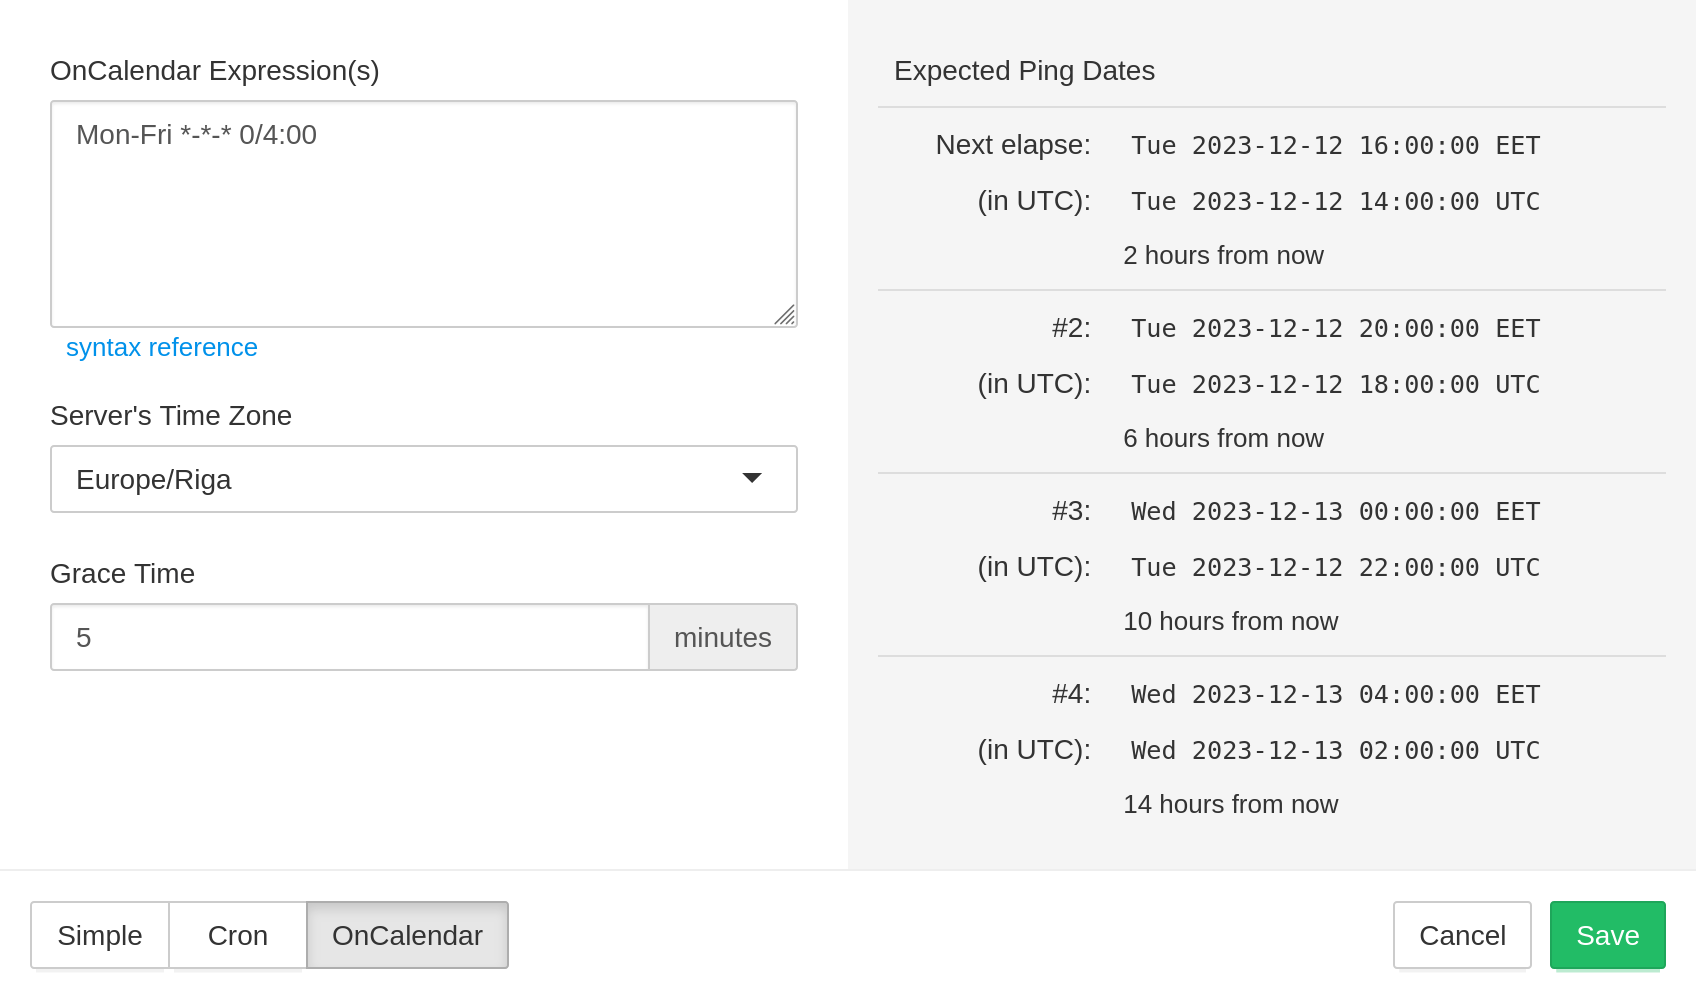Screen dimensions: 1696x998
Task: Click the textarea resize grip handle
Action: pos(786,316)
